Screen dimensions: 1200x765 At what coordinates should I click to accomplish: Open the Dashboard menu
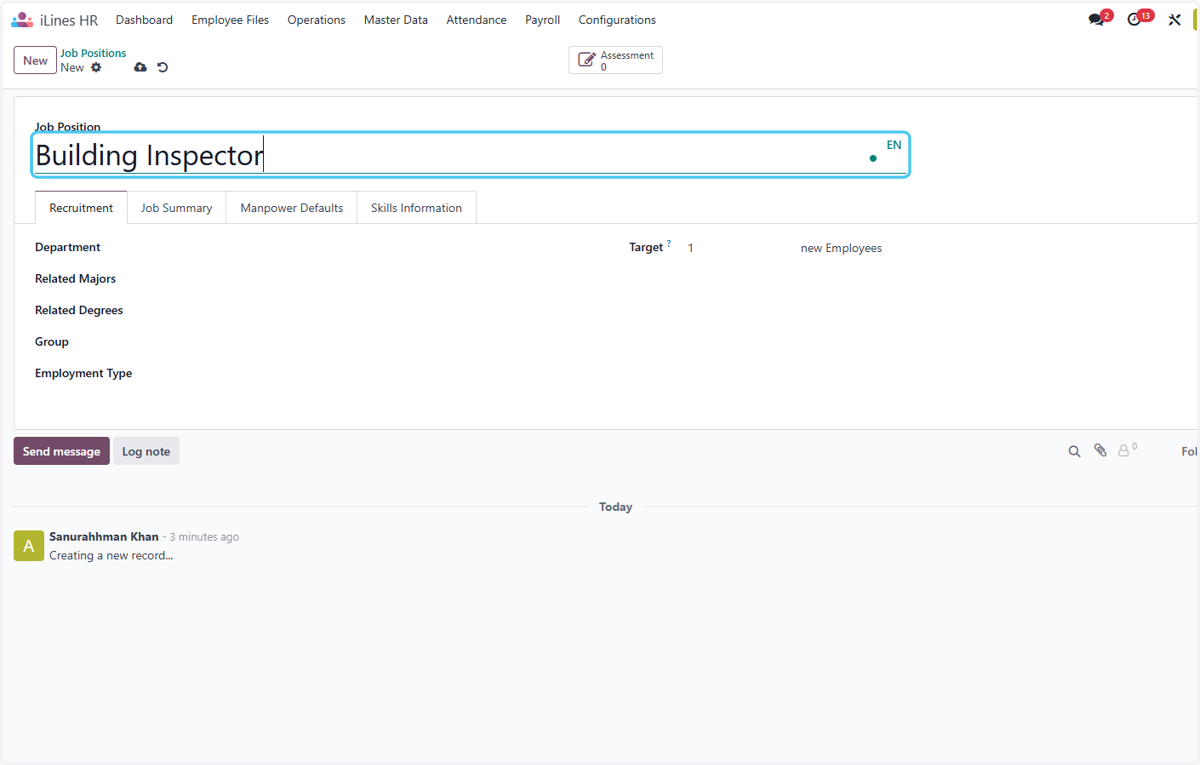144,20
